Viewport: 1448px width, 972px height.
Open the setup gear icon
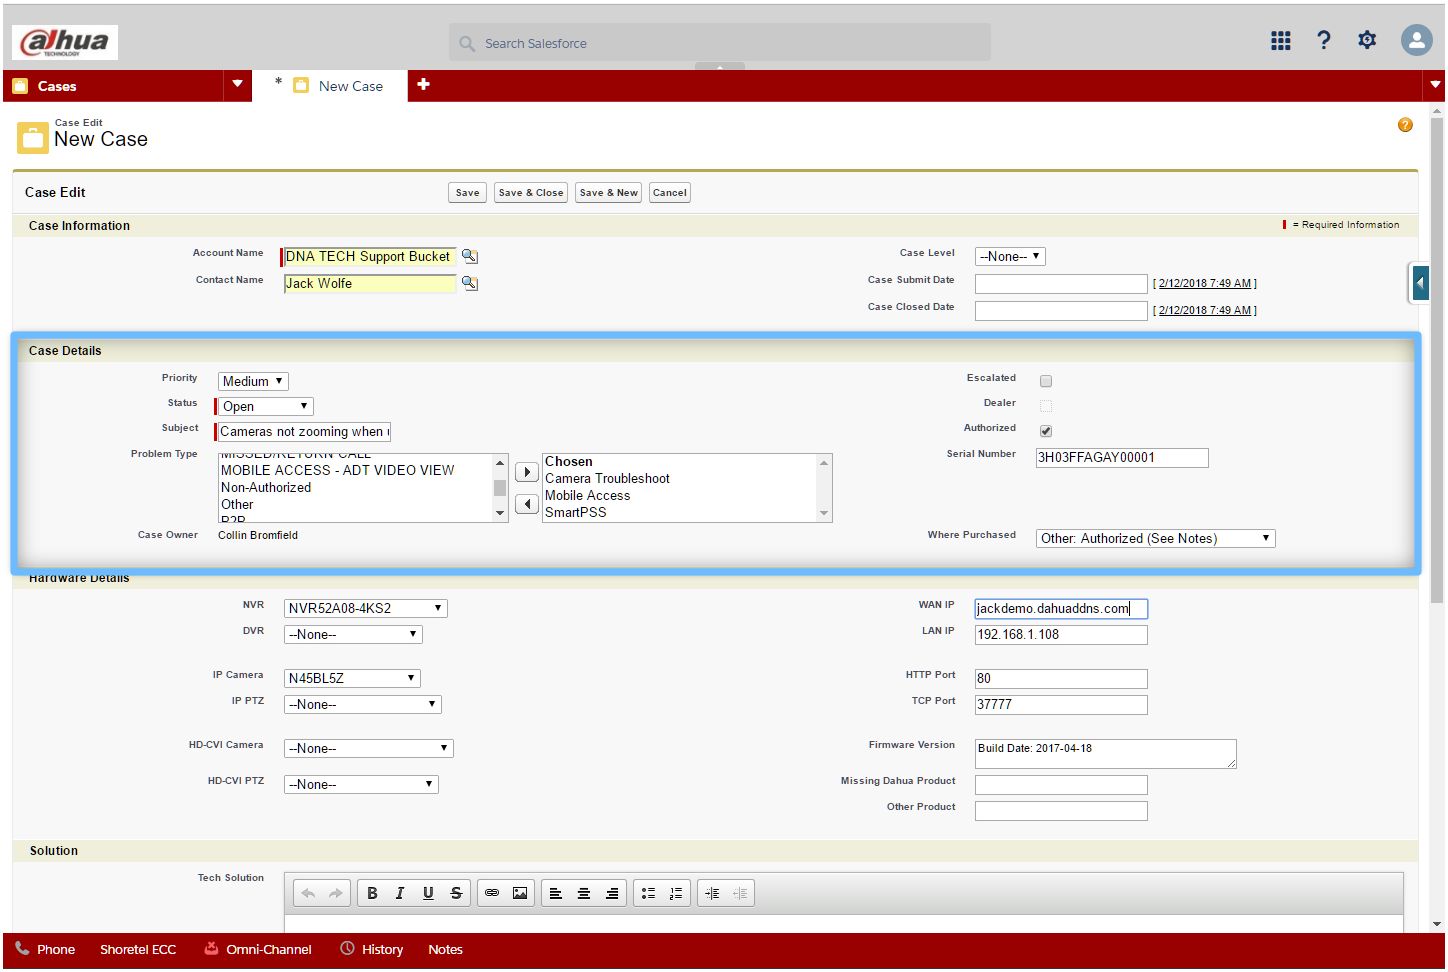click(1367, 40)
